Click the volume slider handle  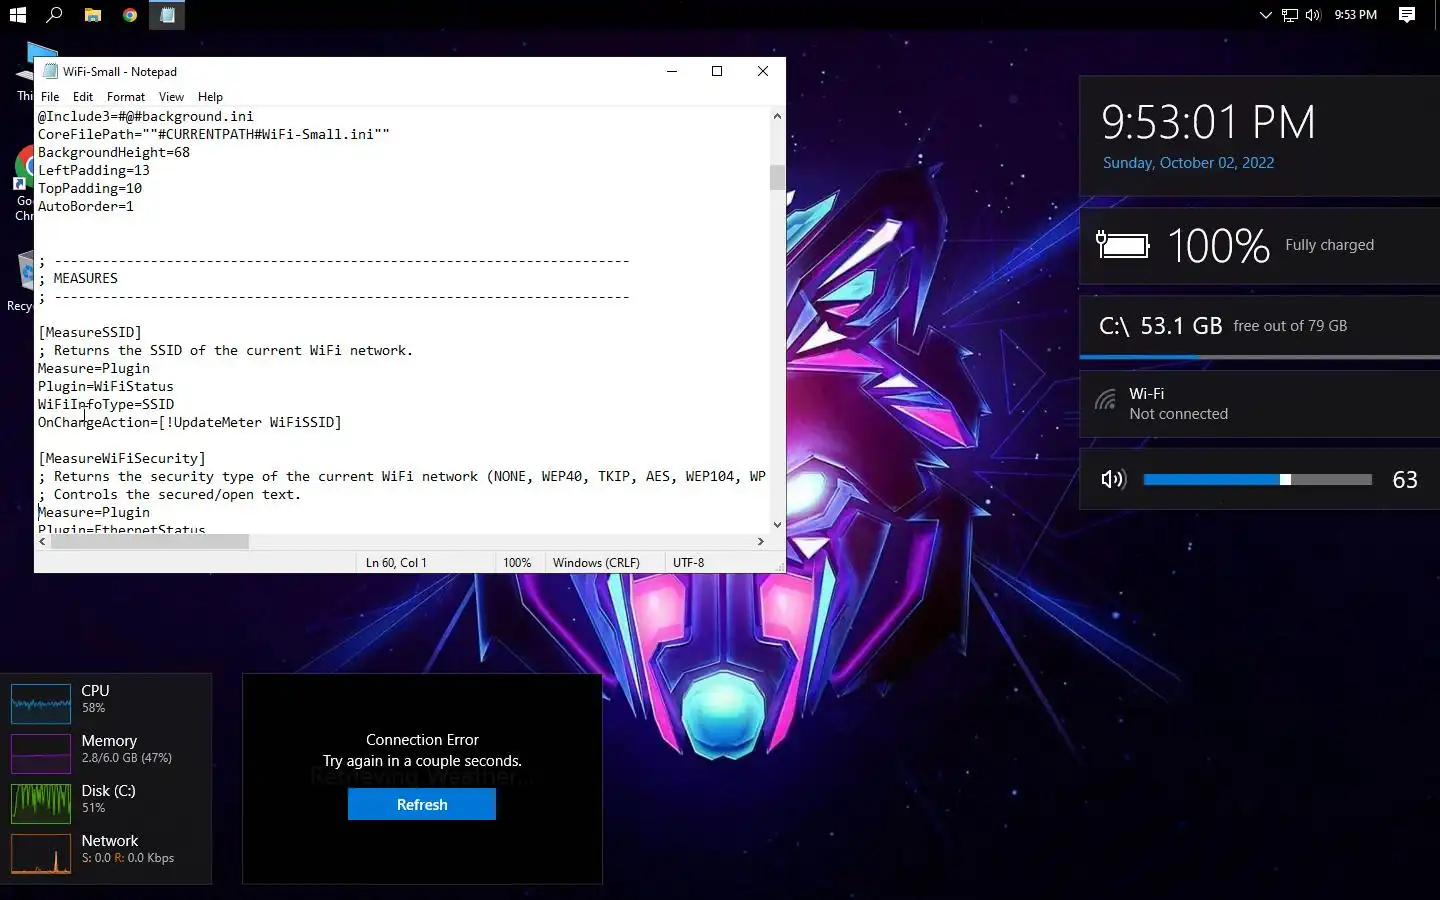(x=1285, y=480)
